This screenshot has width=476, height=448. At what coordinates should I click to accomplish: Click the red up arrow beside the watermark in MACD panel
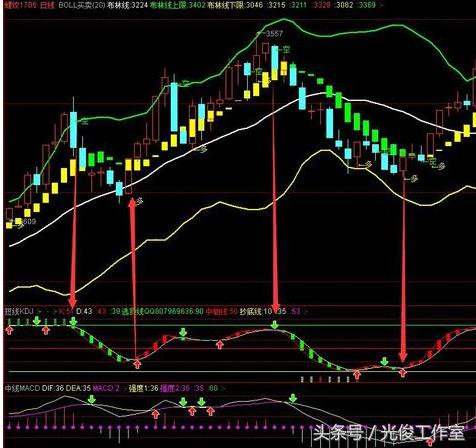pos(430,442)
